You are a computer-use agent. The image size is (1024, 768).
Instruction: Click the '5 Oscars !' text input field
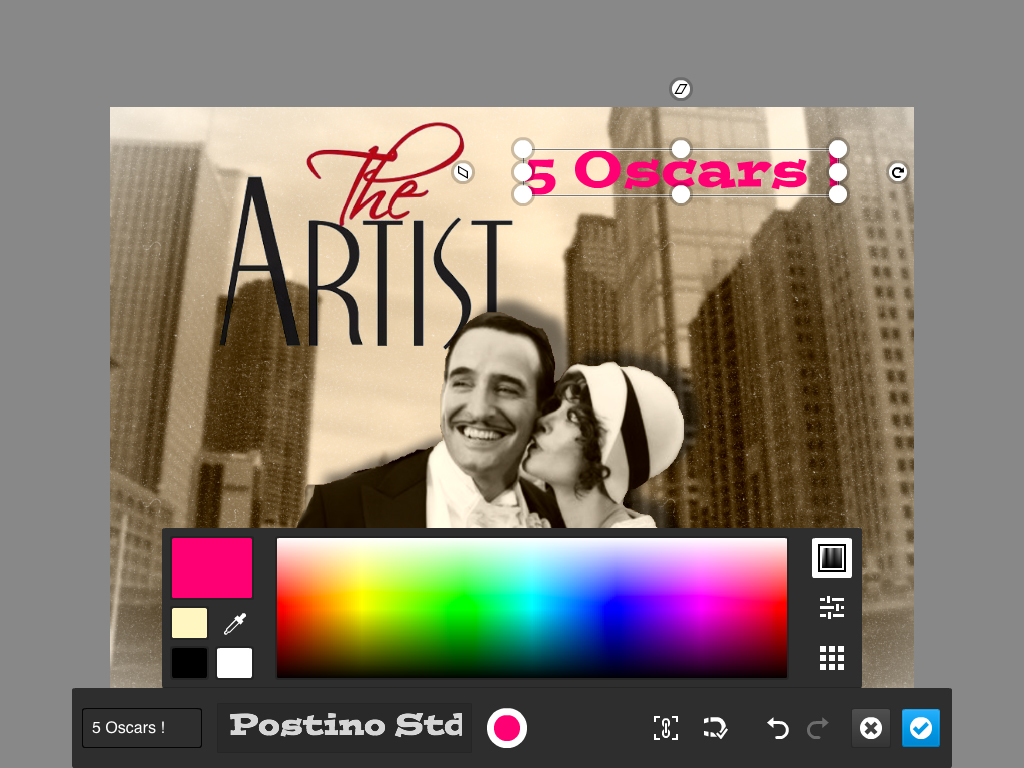[x=142, y=728]
